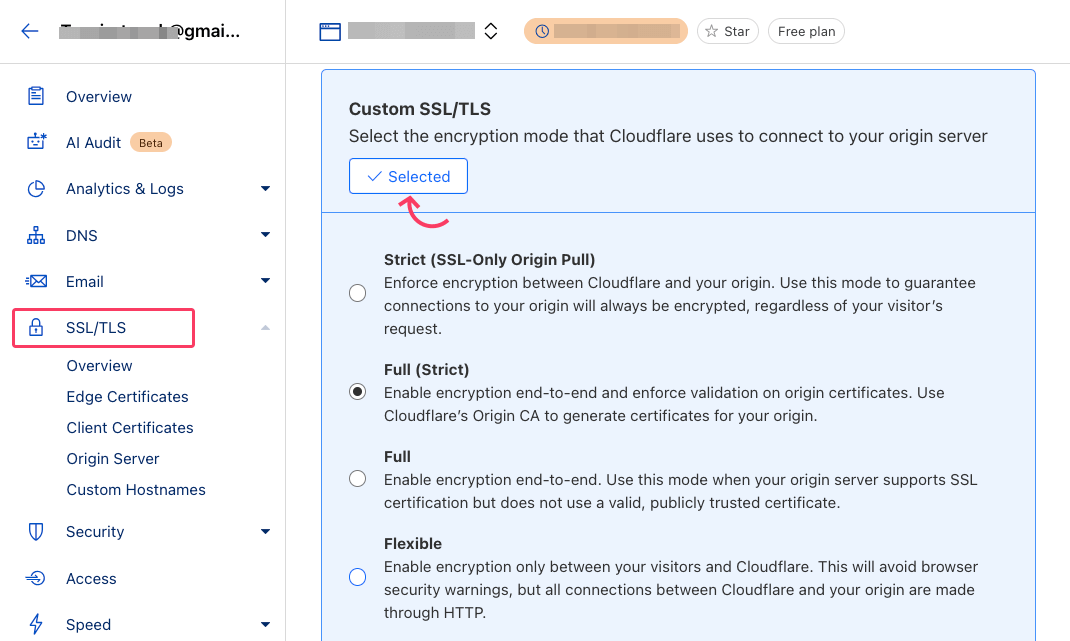This screenshot has height=641, width=1070.
Task: Open Security menu item
Action: [95, 532]
